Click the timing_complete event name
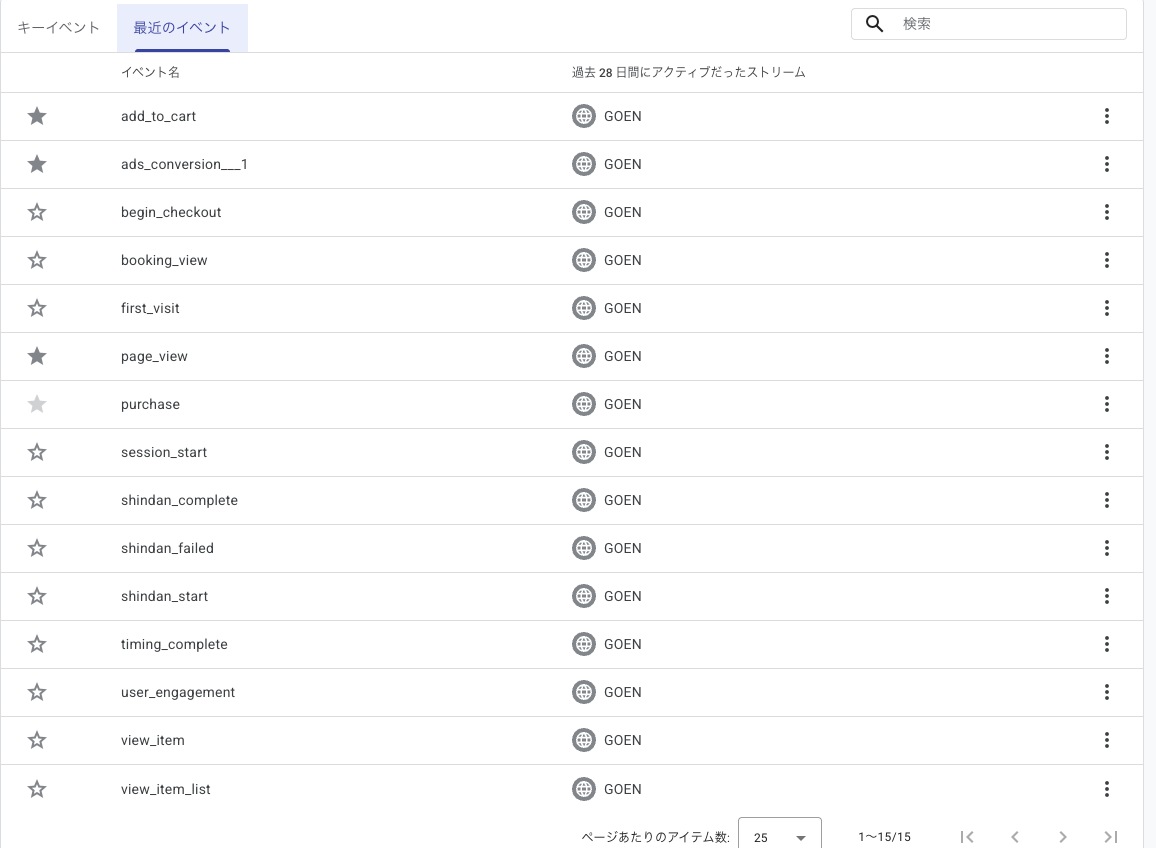The width and height of the screenshot is (1156, 848). point(174,644)
